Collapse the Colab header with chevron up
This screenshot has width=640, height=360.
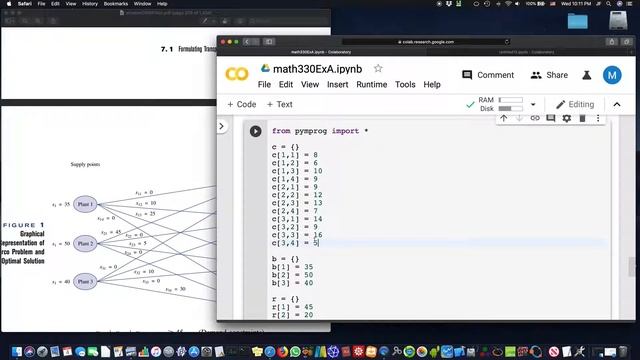point(617,104)
